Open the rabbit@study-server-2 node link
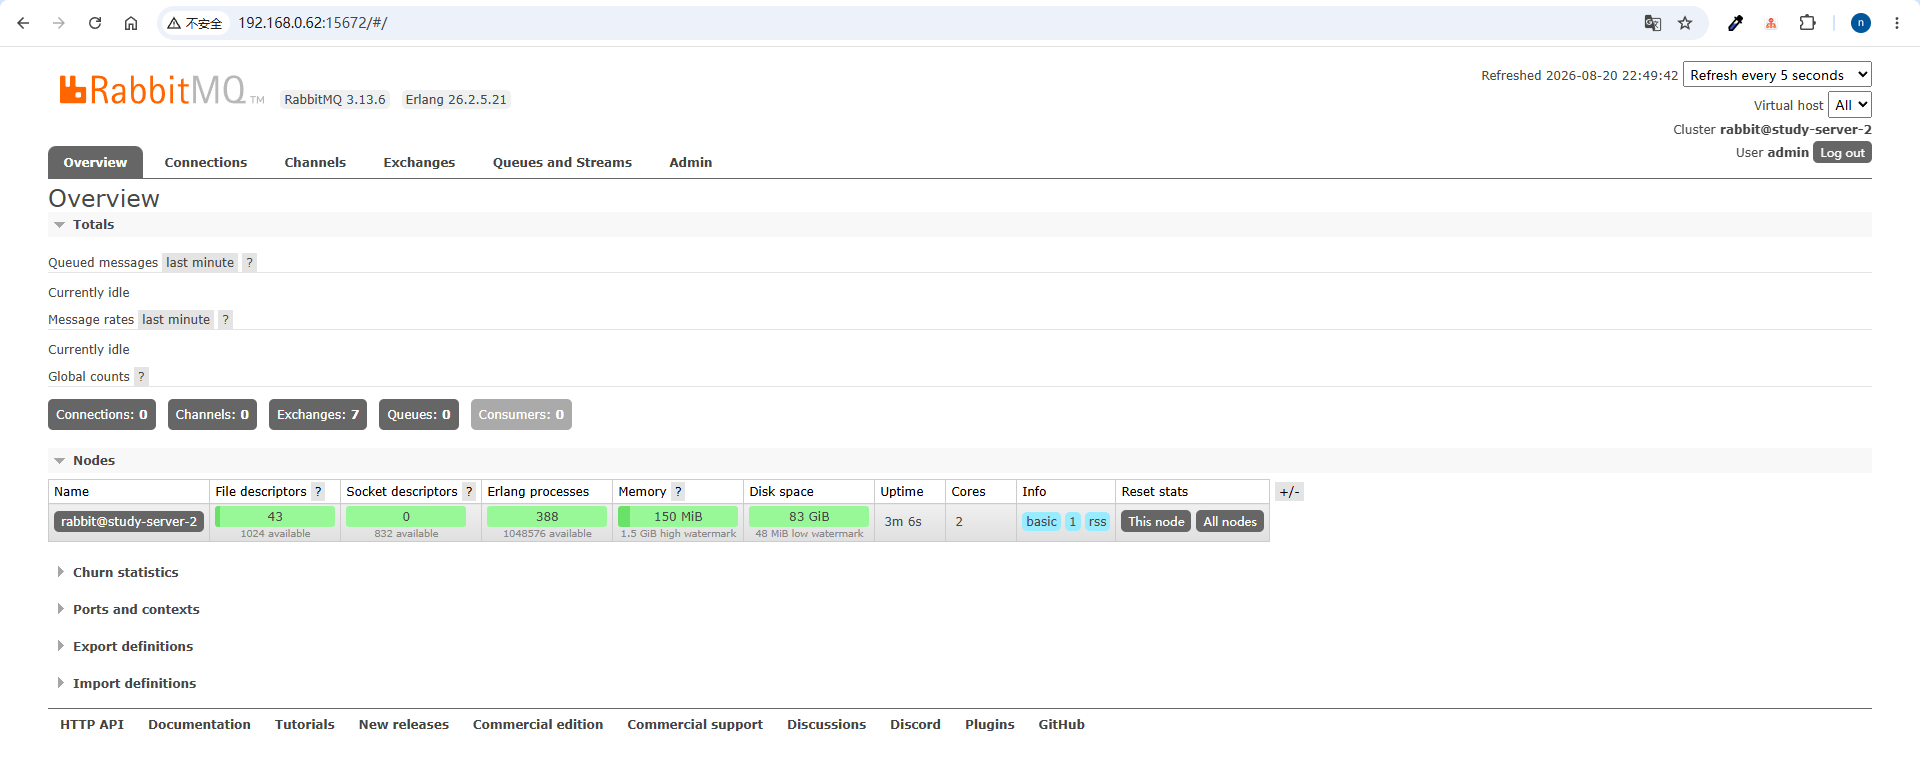Image resolution: width=1920 pixels, height=764 pixels. pyautogui.click(x=129, y=521)
